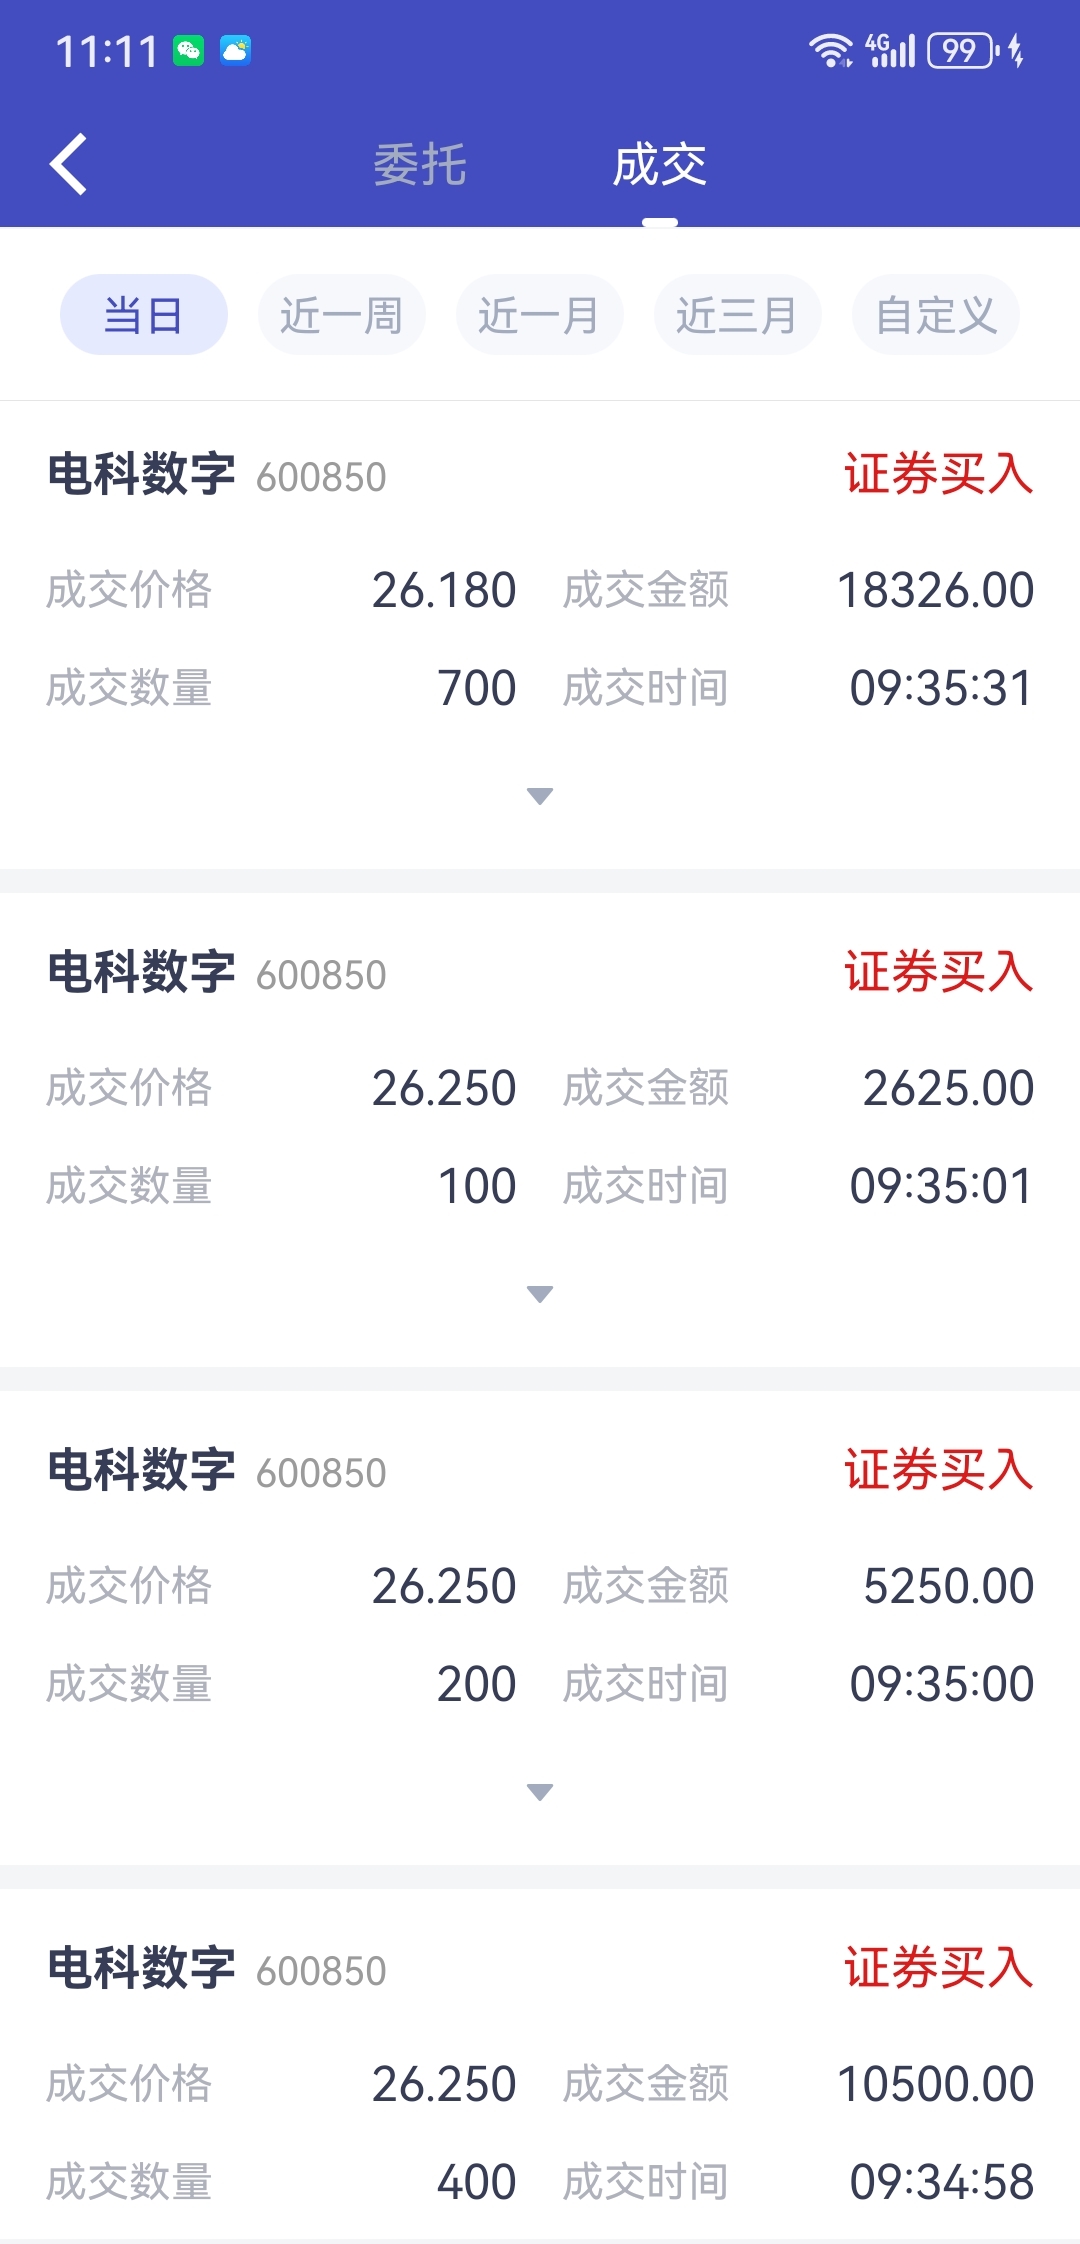
Task: Tap the battery 99 indicator icon
Action: pos(963,50)
